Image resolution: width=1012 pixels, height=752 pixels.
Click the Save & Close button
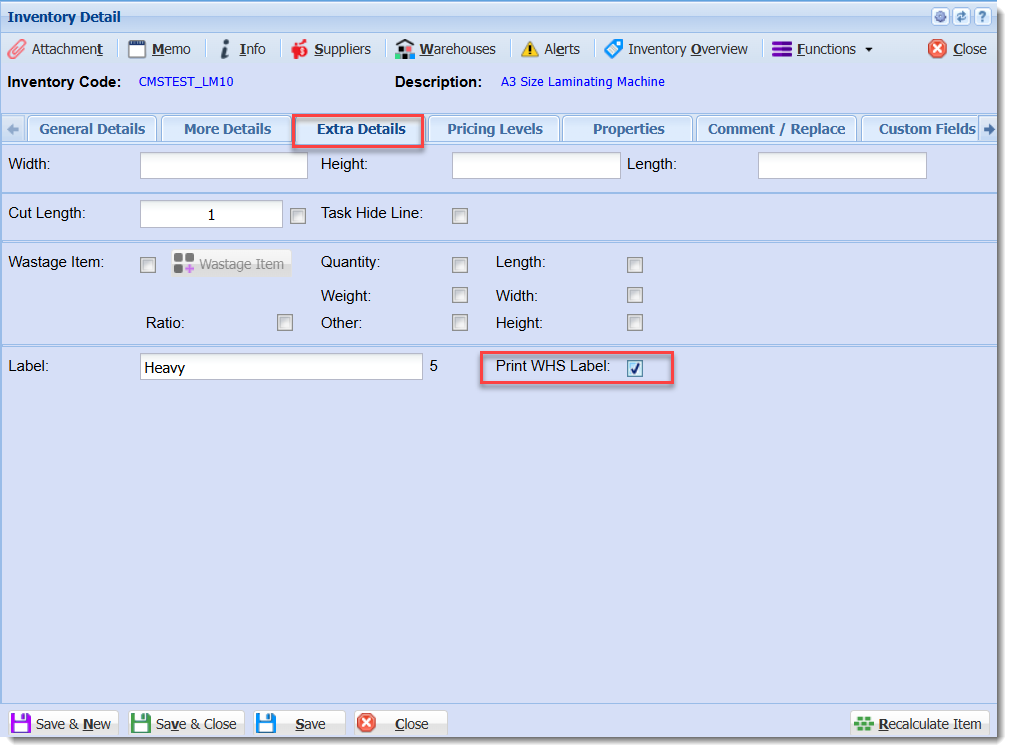click(x=185, y=724)
